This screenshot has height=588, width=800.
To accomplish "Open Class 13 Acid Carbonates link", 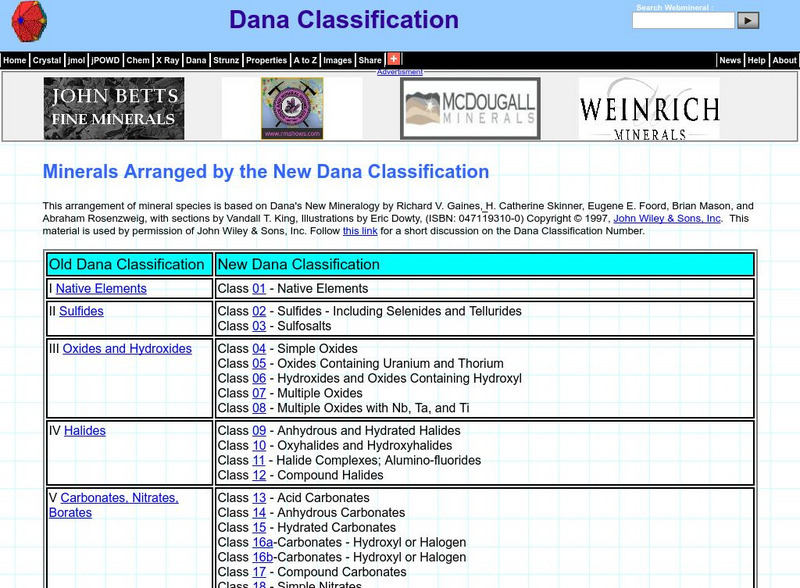I will click(259, 498).
